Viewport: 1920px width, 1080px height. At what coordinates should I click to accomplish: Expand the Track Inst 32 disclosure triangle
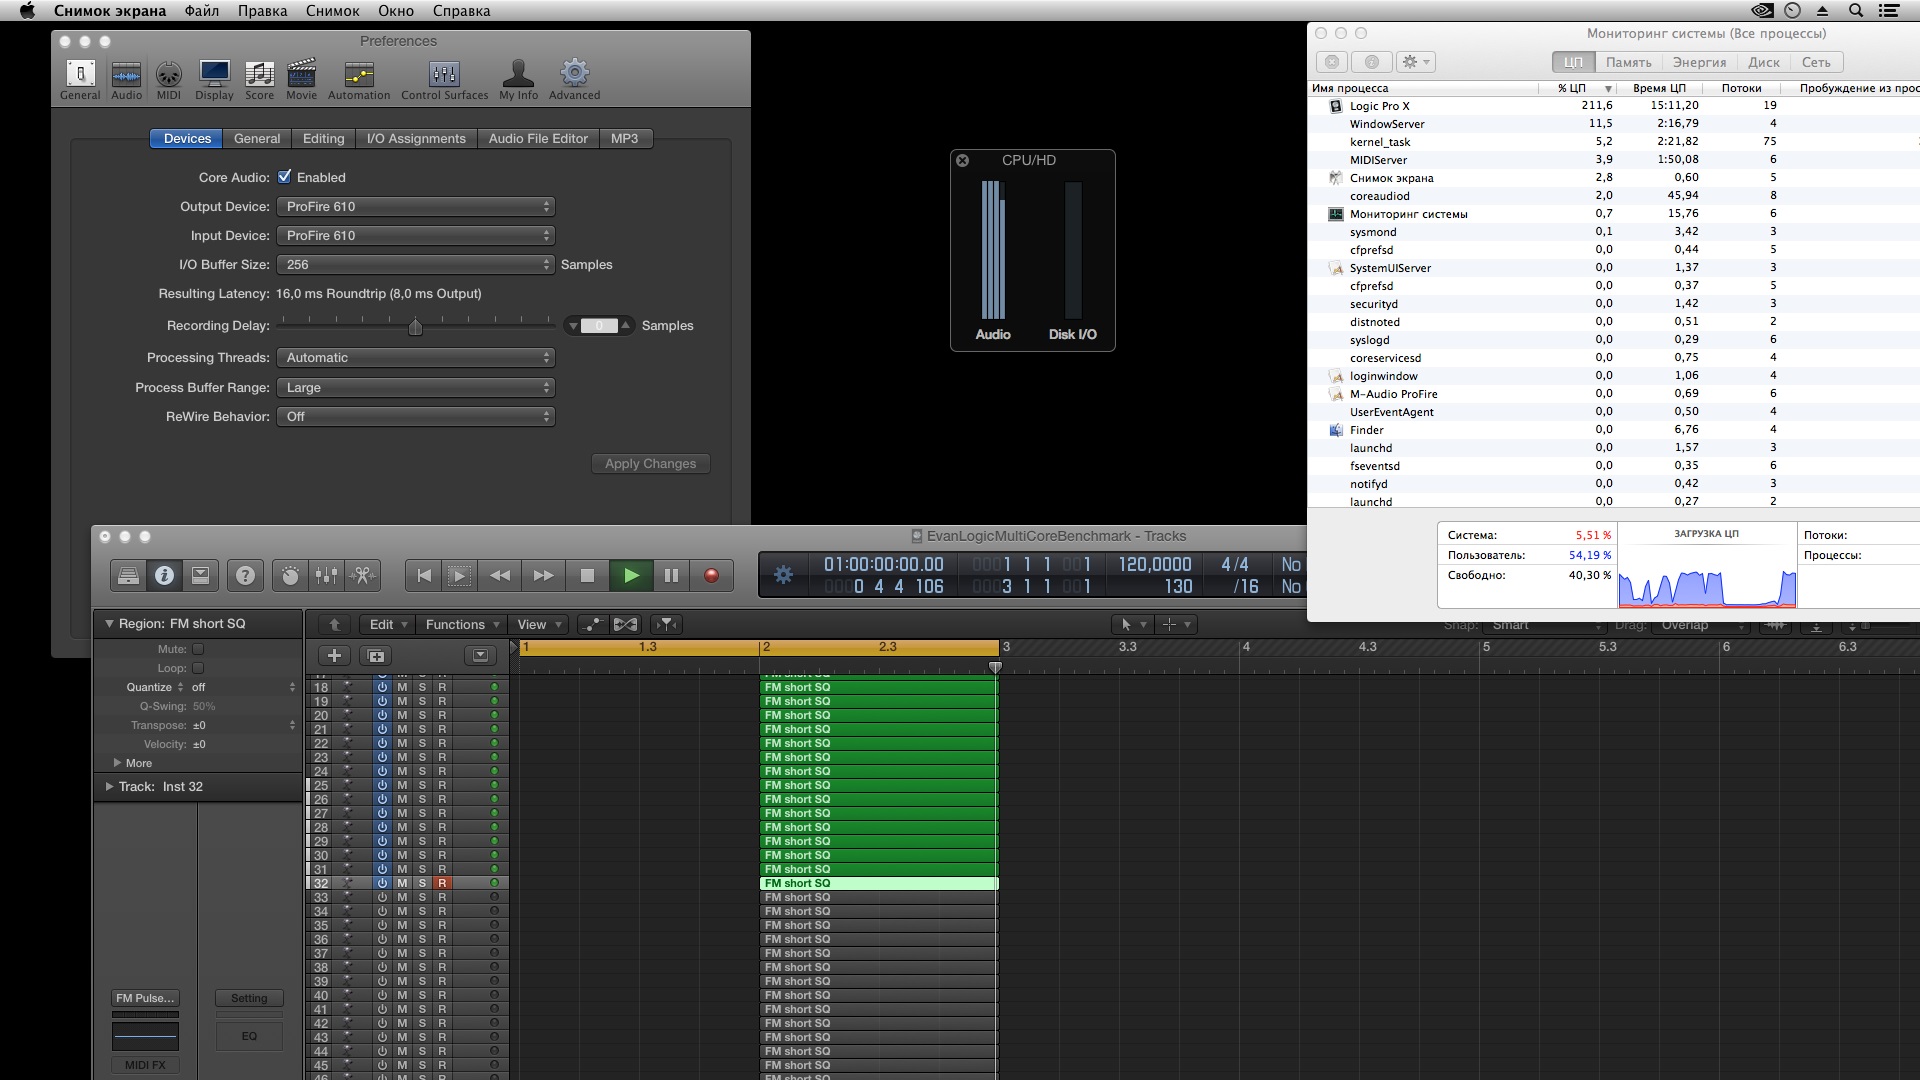click(109, 786)
